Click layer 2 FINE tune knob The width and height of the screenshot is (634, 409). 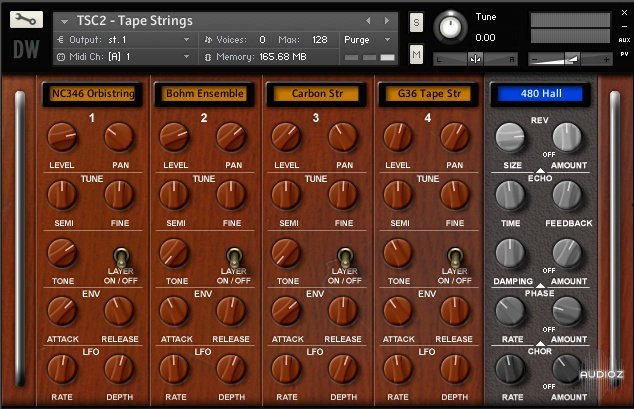click(231, 195)
